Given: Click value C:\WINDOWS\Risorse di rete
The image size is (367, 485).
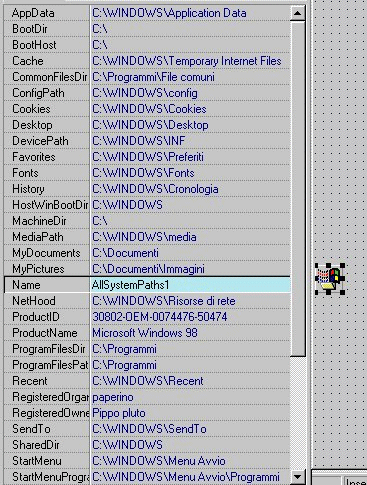Looking at the screenshot, I should 164,301.
